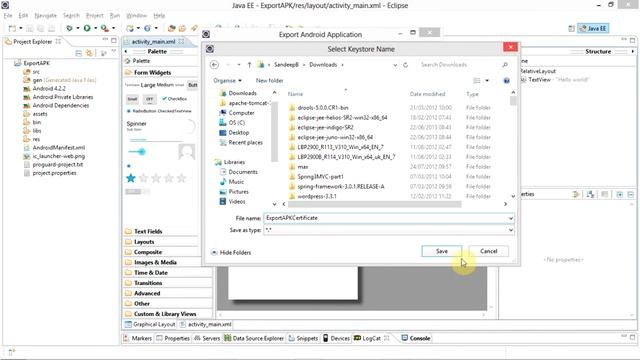
Task: Open the Navigate menu in Eclipse
Action: point(45,16)
